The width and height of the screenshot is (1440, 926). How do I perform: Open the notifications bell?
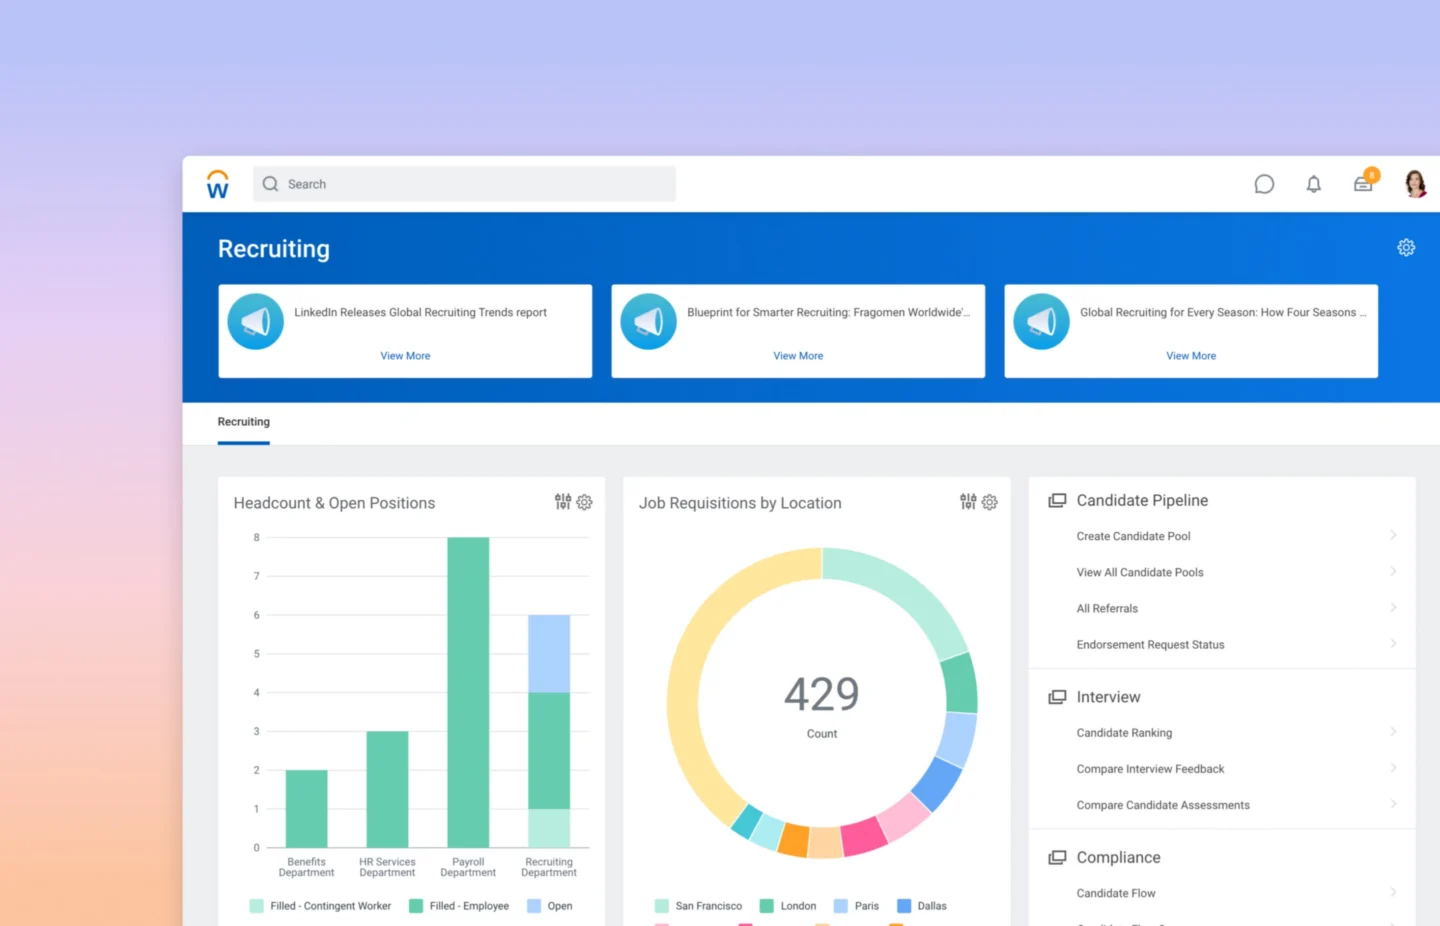[1313, 184]
